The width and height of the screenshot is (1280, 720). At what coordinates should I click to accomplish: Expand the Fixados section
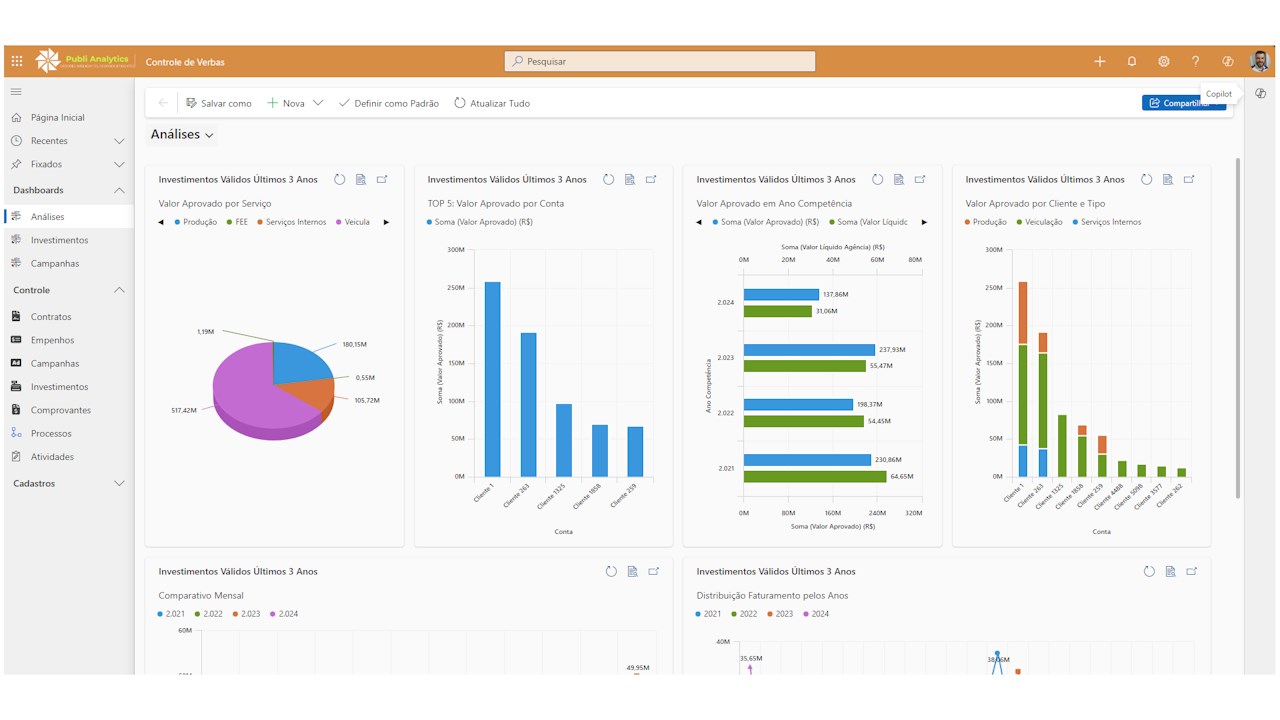pos(119,164)
